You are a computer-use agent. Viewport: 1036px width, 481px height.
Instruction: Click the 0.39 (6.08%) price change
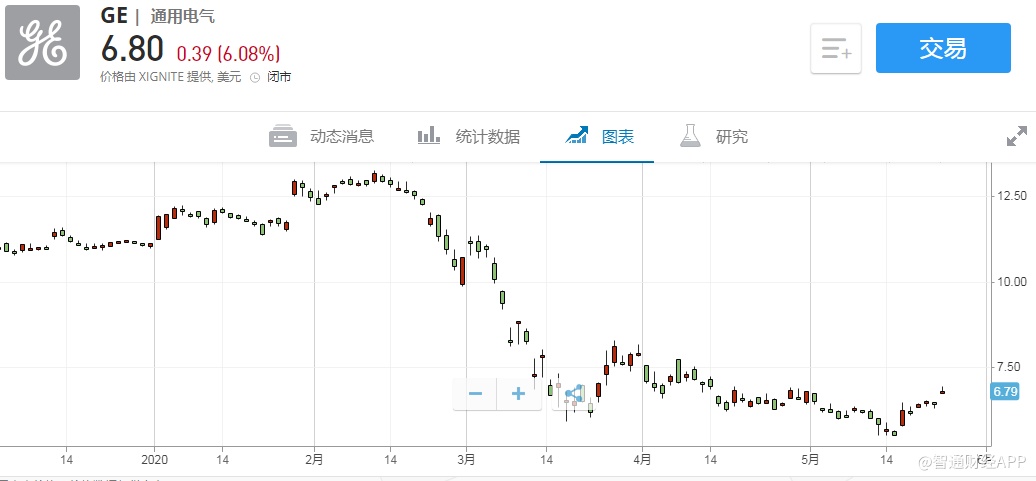[228, 53]
